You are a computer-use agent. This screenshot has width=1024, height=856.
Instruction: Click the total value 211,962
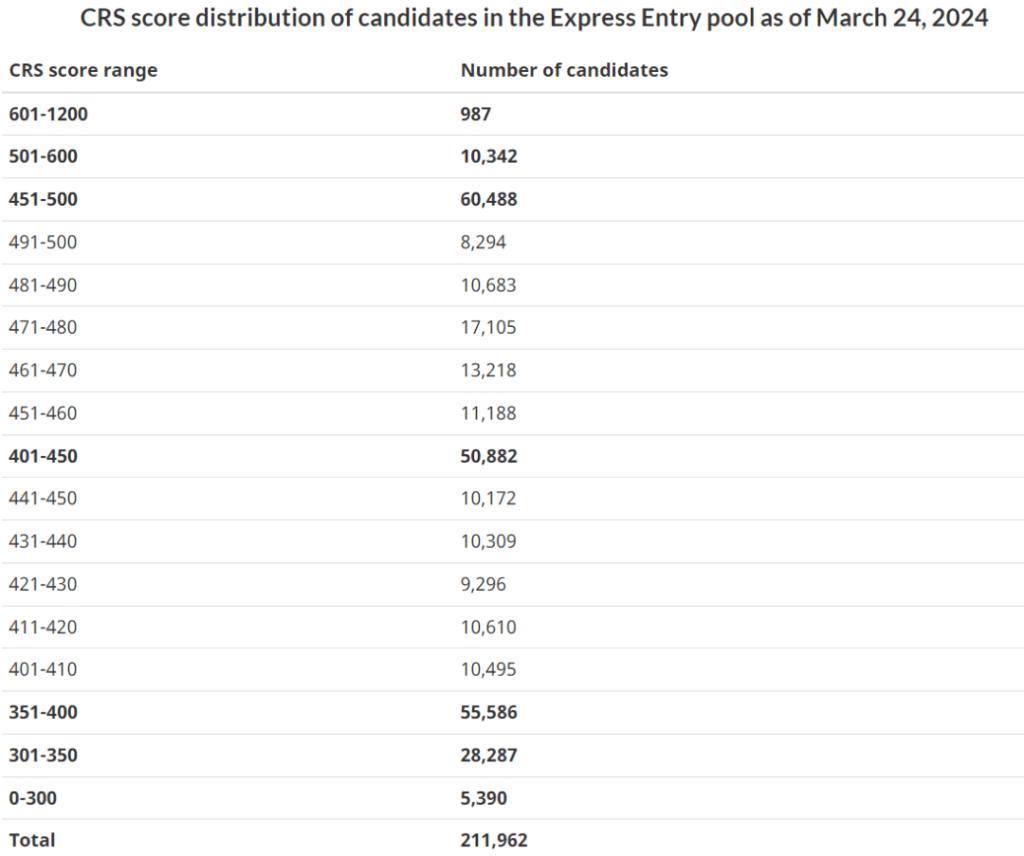493,840
